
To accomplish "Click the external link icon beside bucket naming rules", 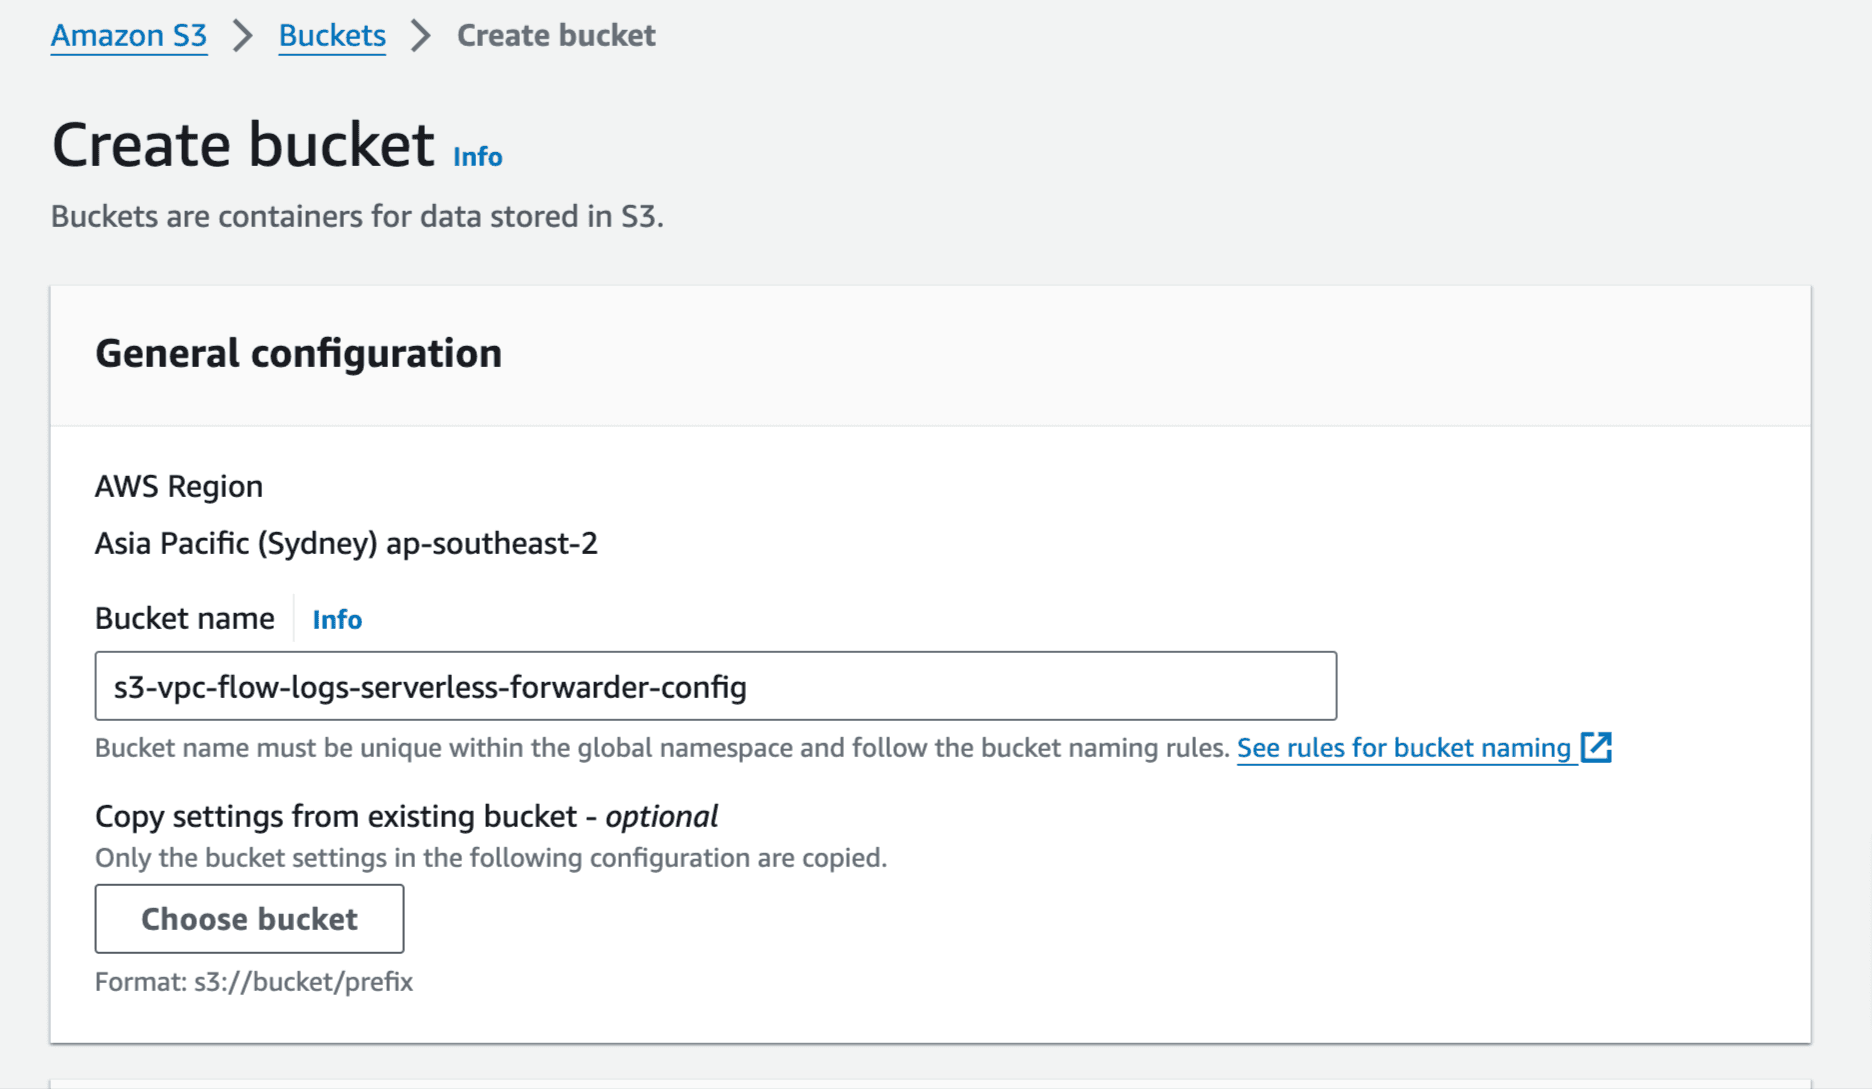I will click(x=1598, y=747).
